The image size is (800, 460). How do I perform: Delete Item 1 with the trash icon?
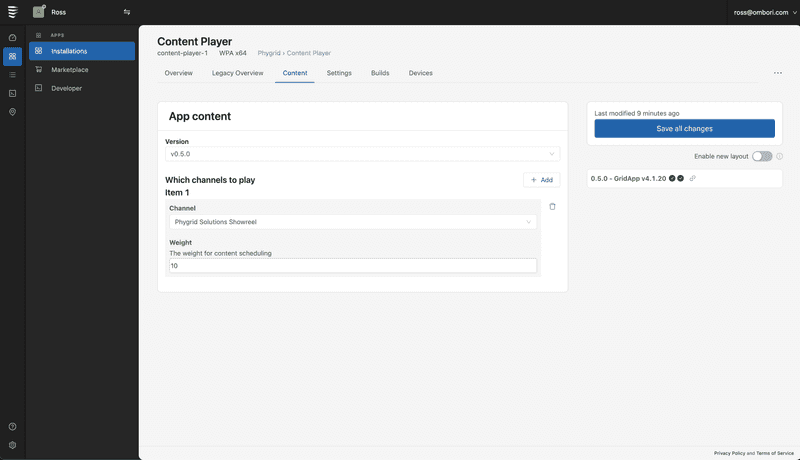pyautogui.click(x=552, y=206)
